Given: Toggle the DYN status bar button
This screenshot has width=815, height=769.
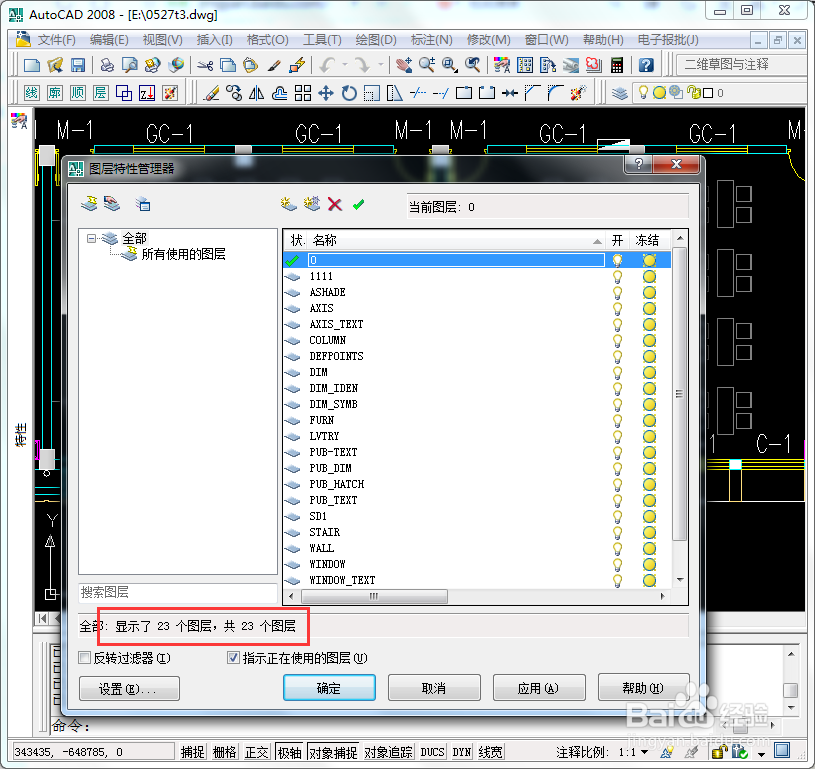Looking at the screenshot, I should click(x=462, y=752).
